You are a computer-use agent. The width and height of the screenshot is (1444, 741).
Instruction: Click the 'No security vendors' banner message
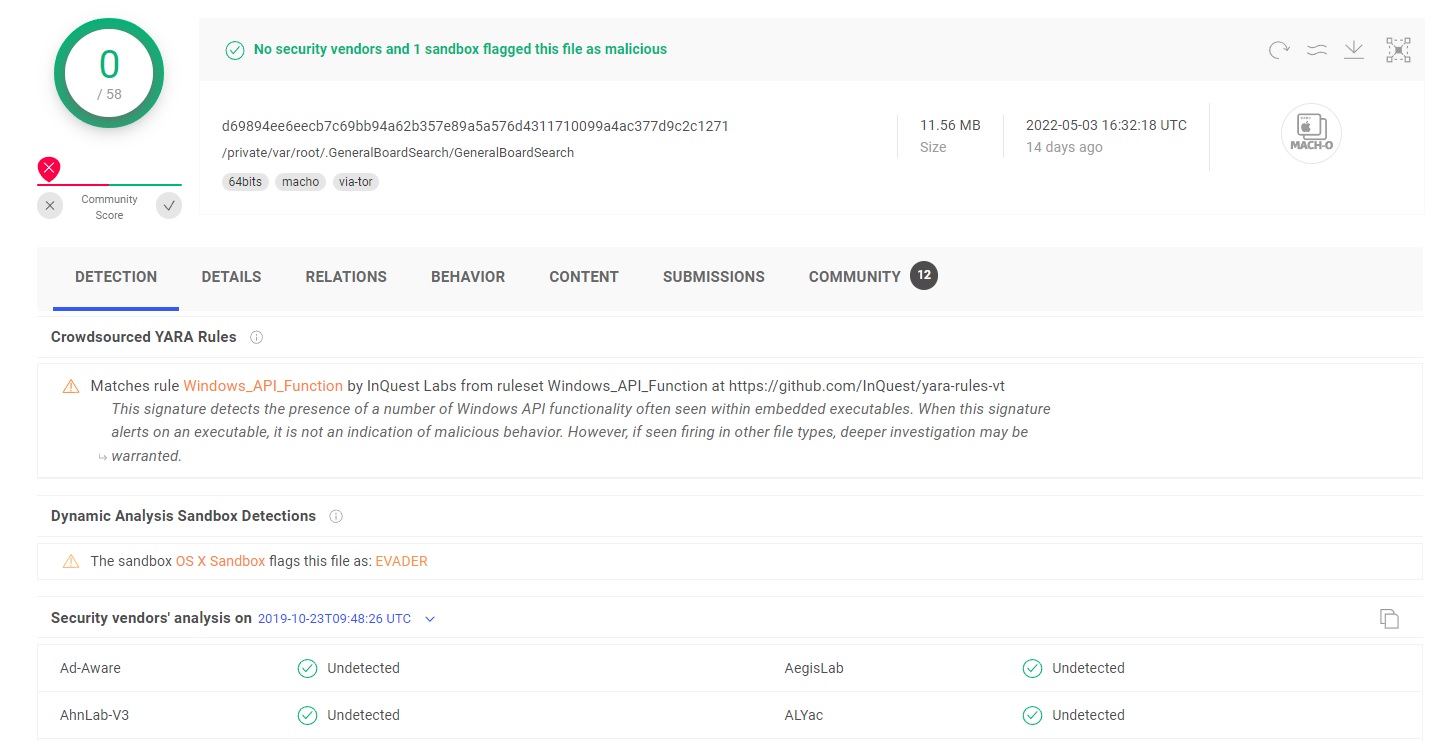pos(460,49)
